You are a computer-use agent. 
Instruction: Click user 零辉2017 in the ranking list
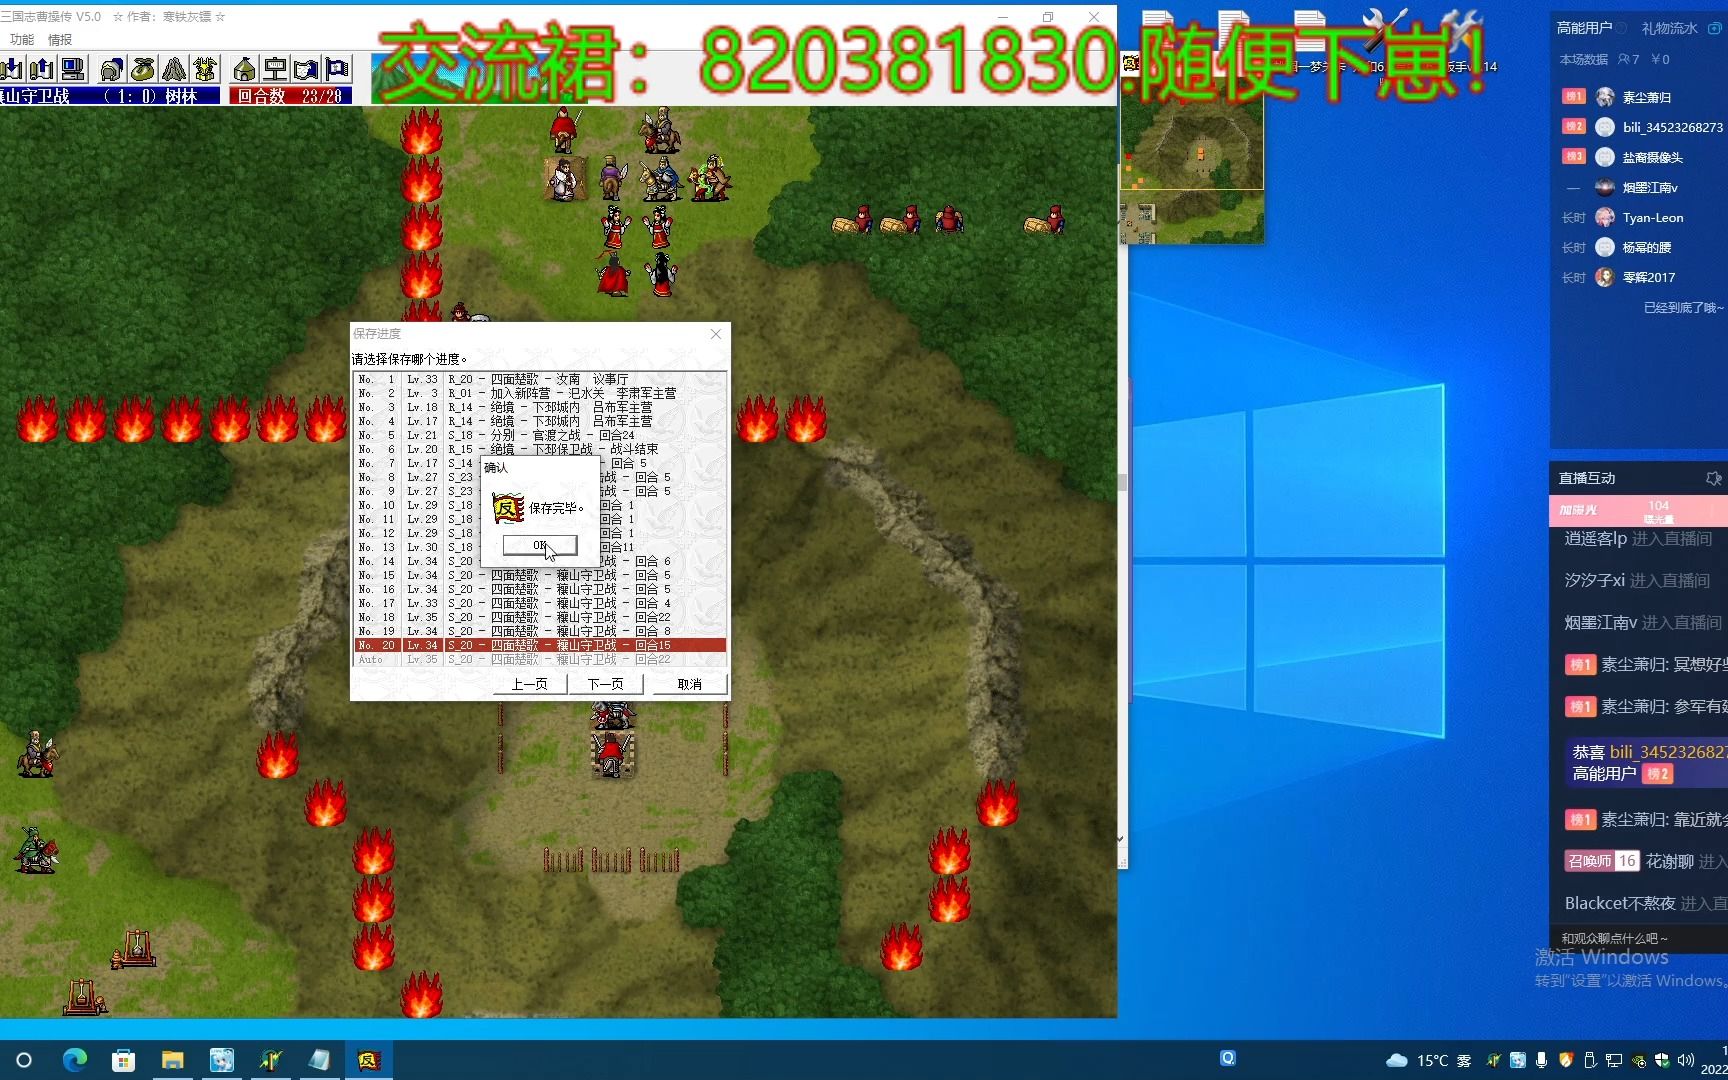click(x=1648, y=277)
